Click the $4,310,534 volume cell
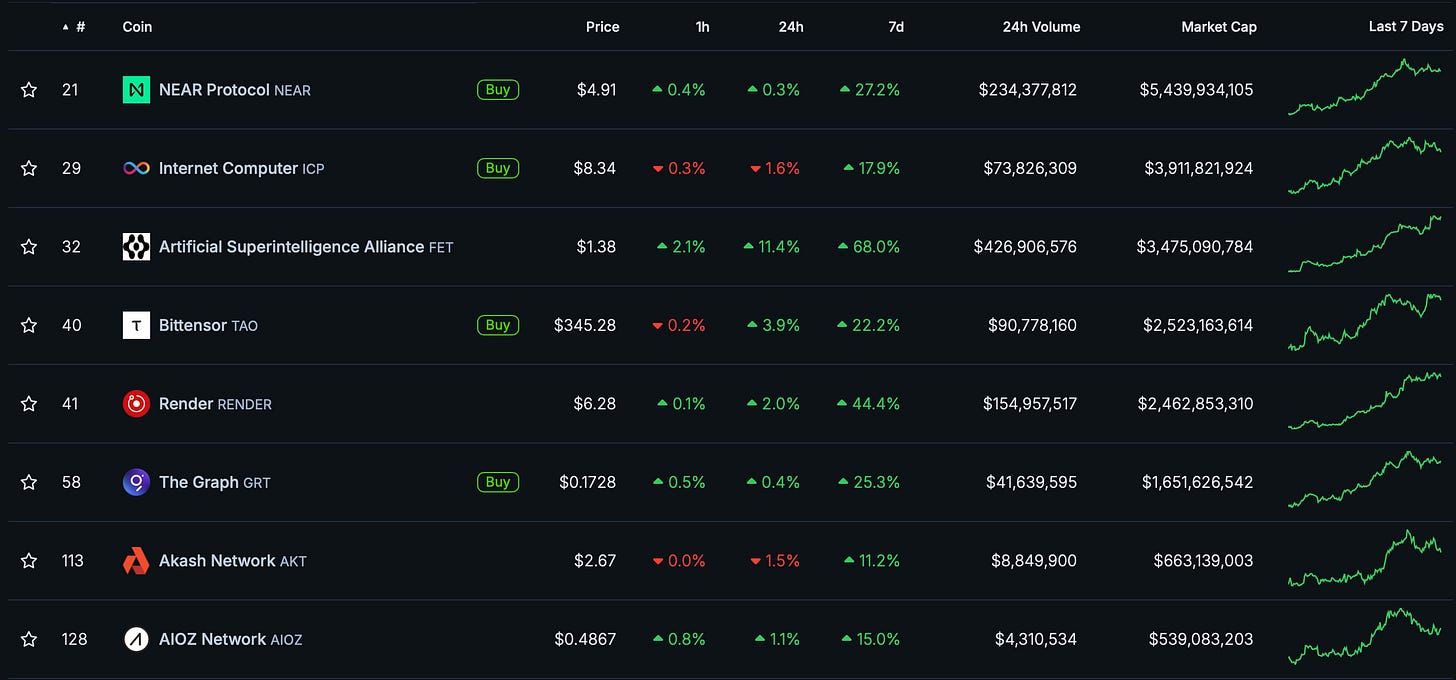1456x680 pixels. [1036, 639]
